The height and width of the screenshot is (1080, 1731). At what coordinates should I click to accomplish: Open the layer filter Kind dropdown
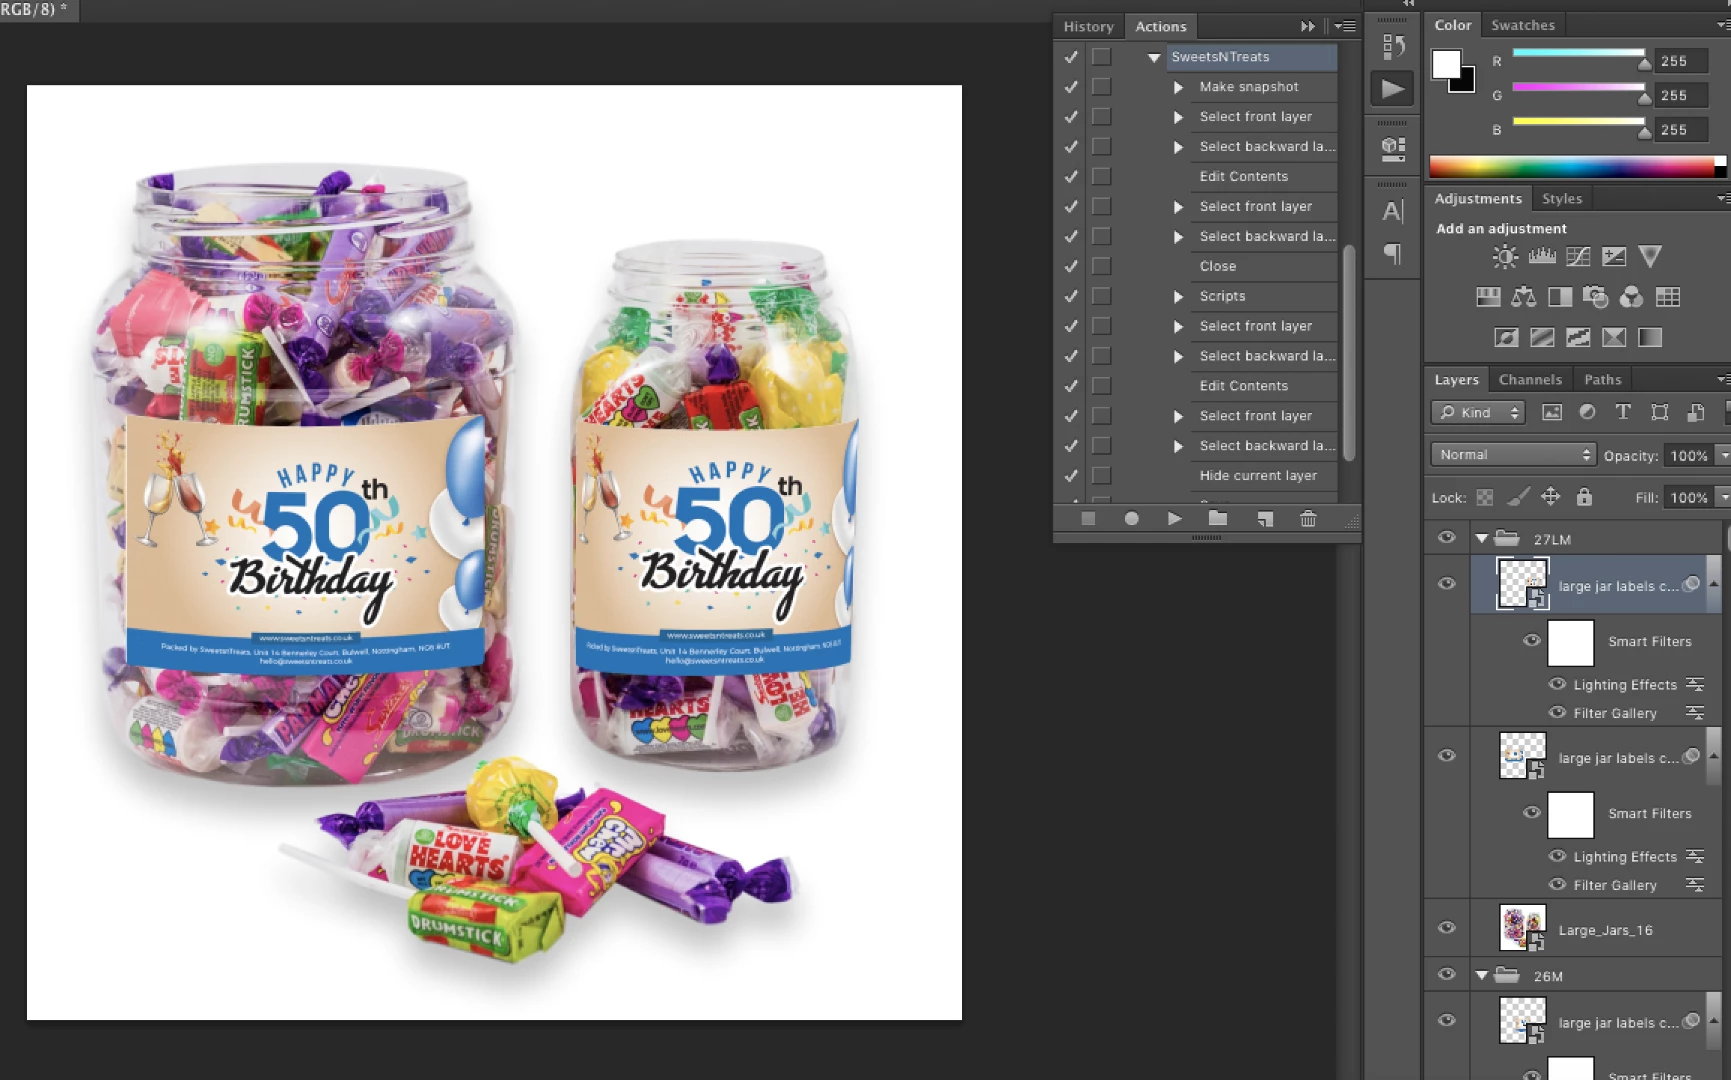point(1478,412)
